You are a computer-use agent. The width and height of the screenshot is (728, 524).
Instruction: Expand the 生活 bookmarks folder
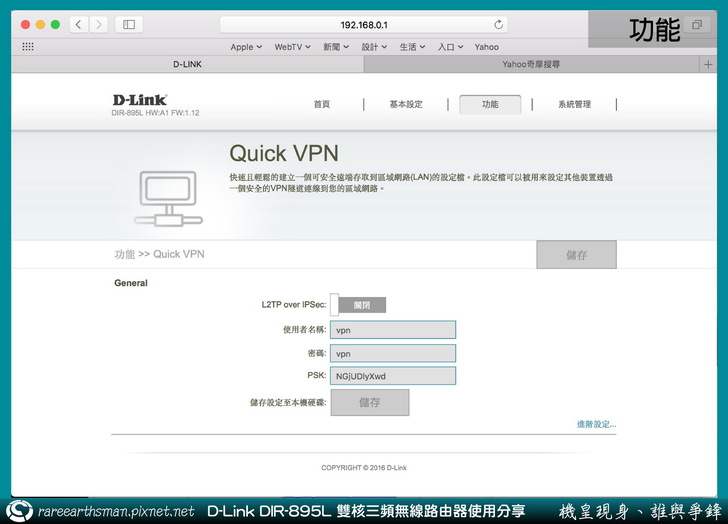[x=412, y=47]
